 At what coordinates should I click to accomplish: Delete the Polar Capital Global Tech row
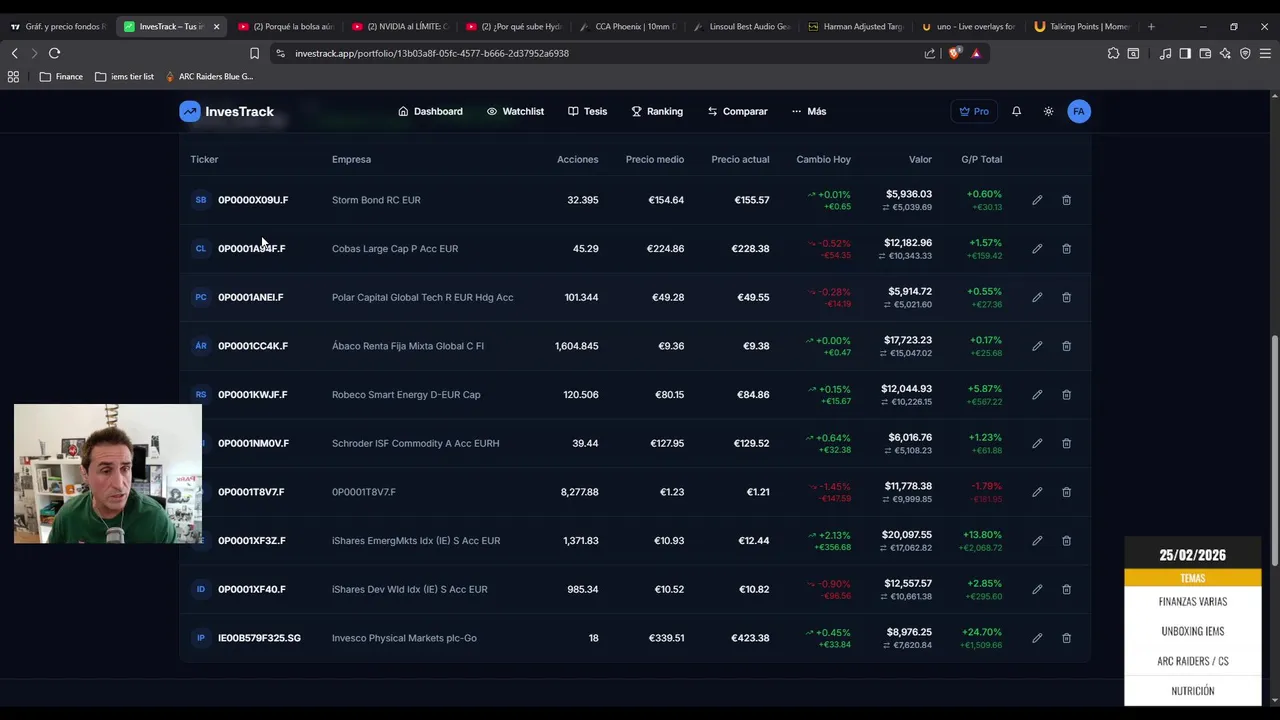click(x=1066, y=297)
